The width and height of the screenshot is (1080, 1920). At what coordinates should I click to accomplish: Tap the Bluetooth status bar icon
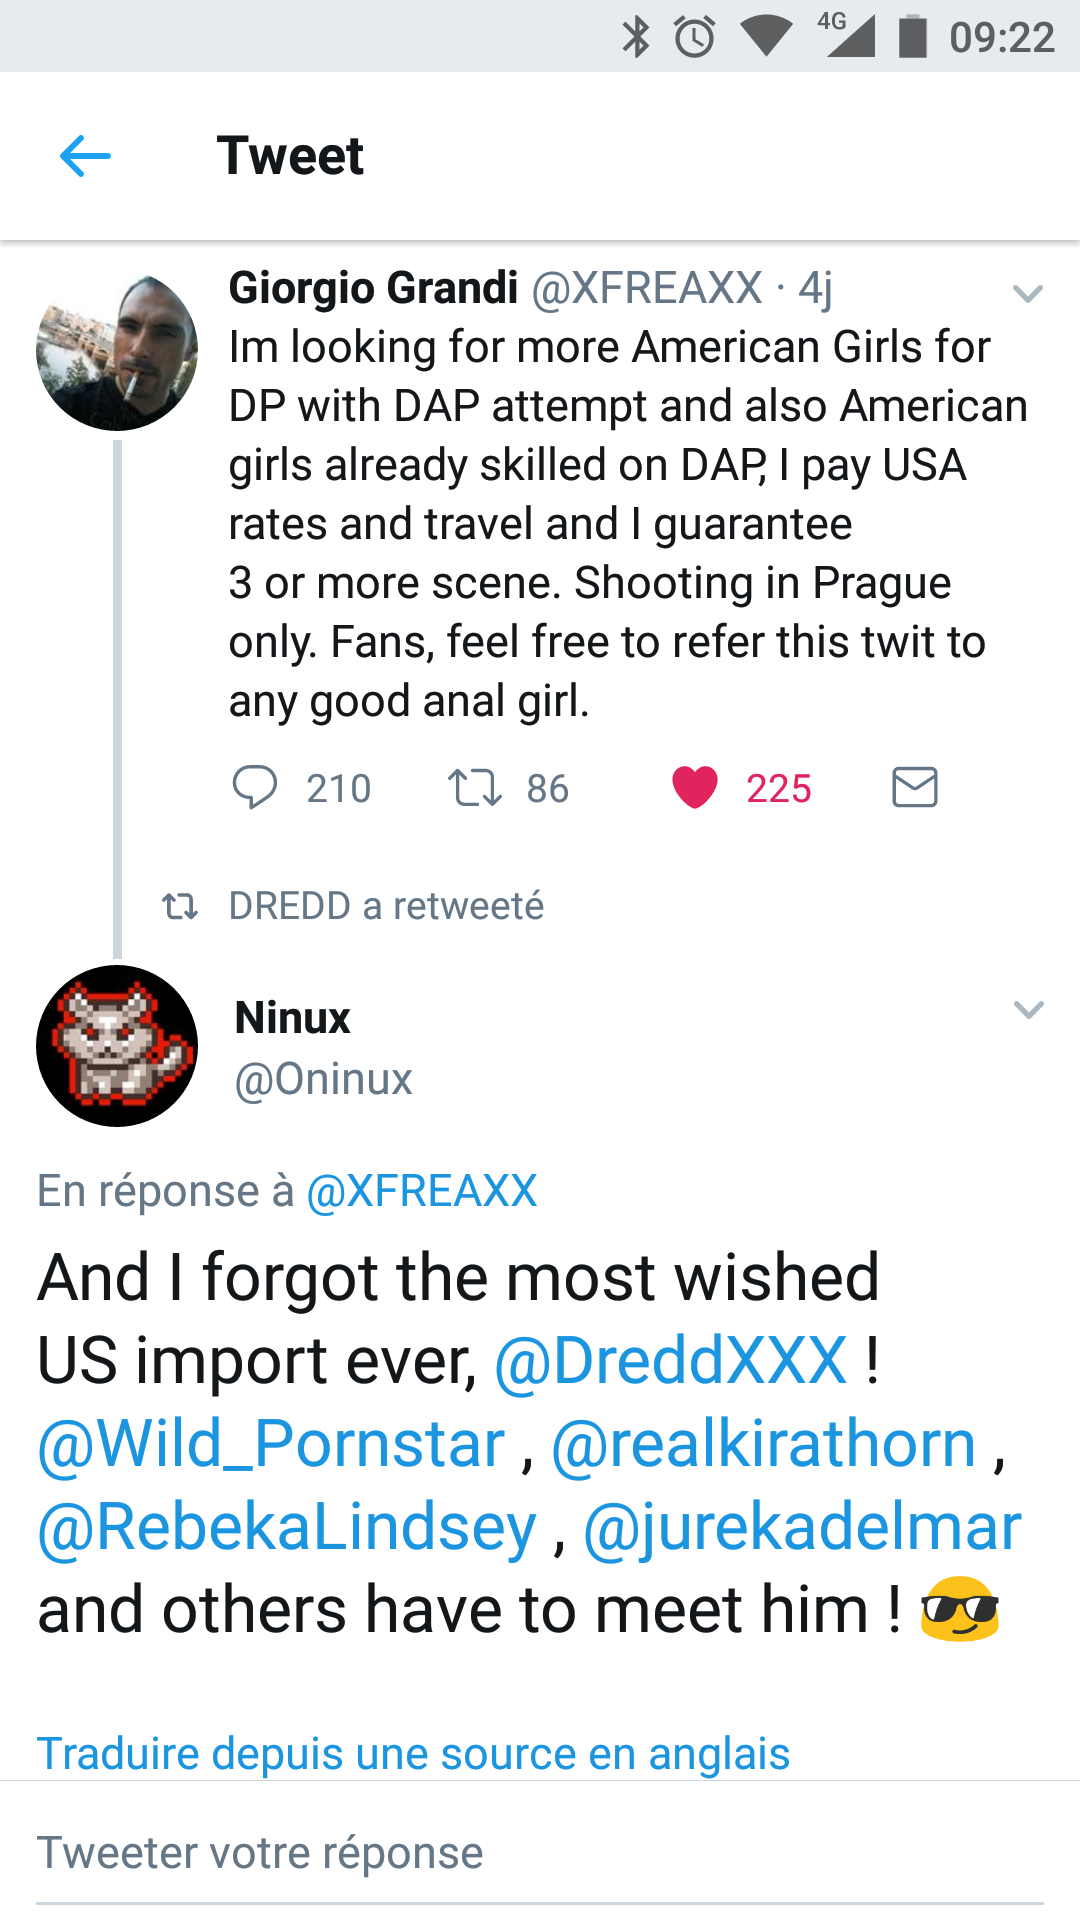pyautogui.click(x=636, y=37)
